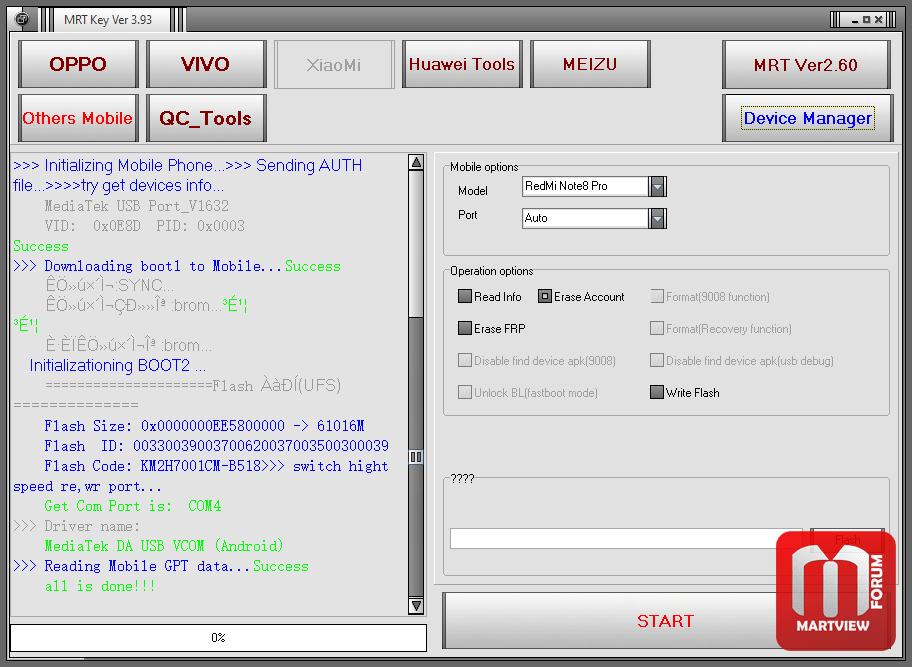
Task: Click 'MediaTek DA USB VCOM (Android)' line
Action: (x=164, y=546)
